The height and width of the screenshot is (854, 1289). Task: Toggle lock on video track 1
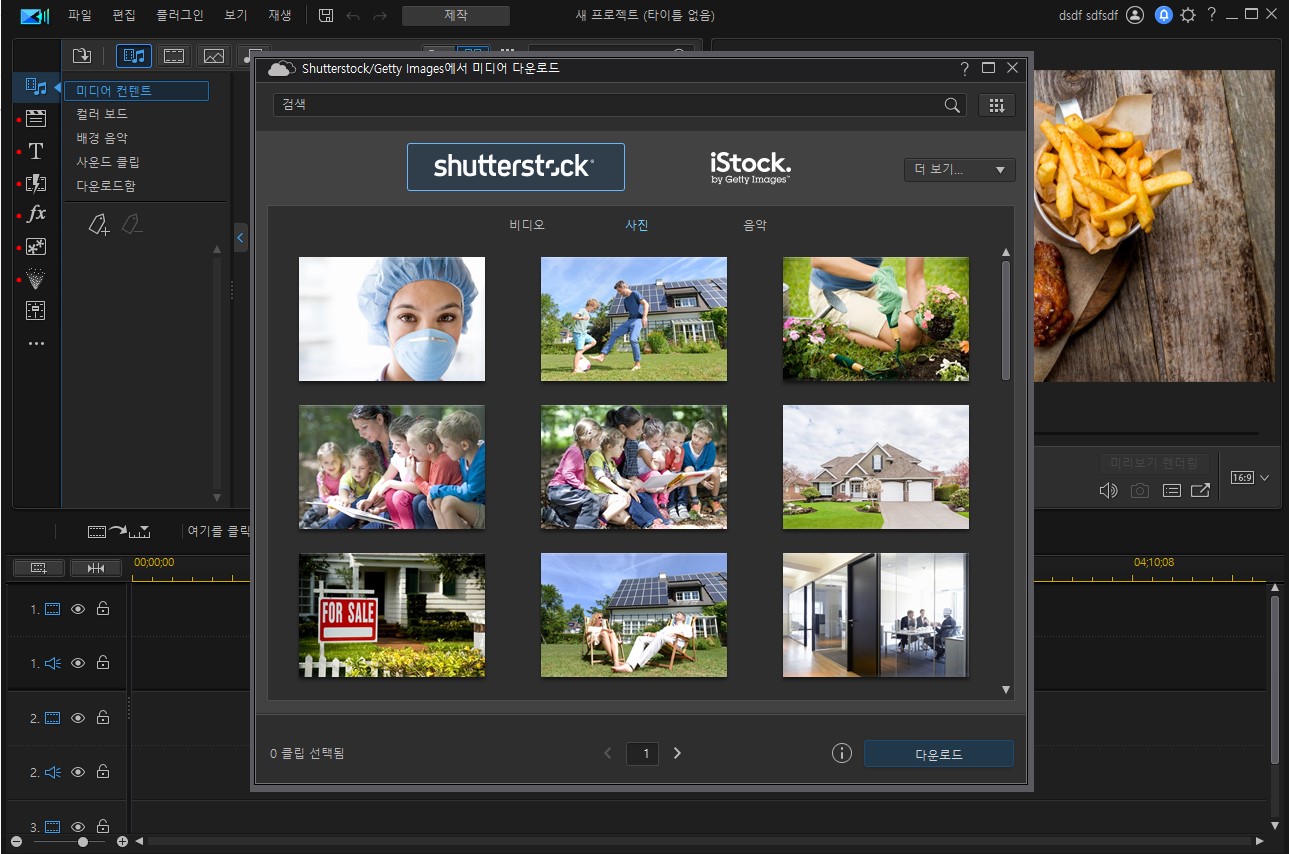103,608
